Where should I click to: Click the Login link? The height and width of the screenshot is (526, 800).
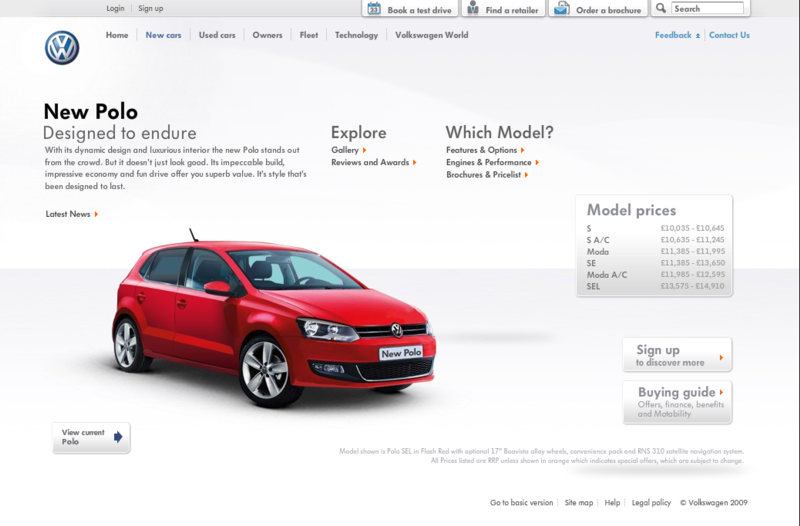point(115,8)
